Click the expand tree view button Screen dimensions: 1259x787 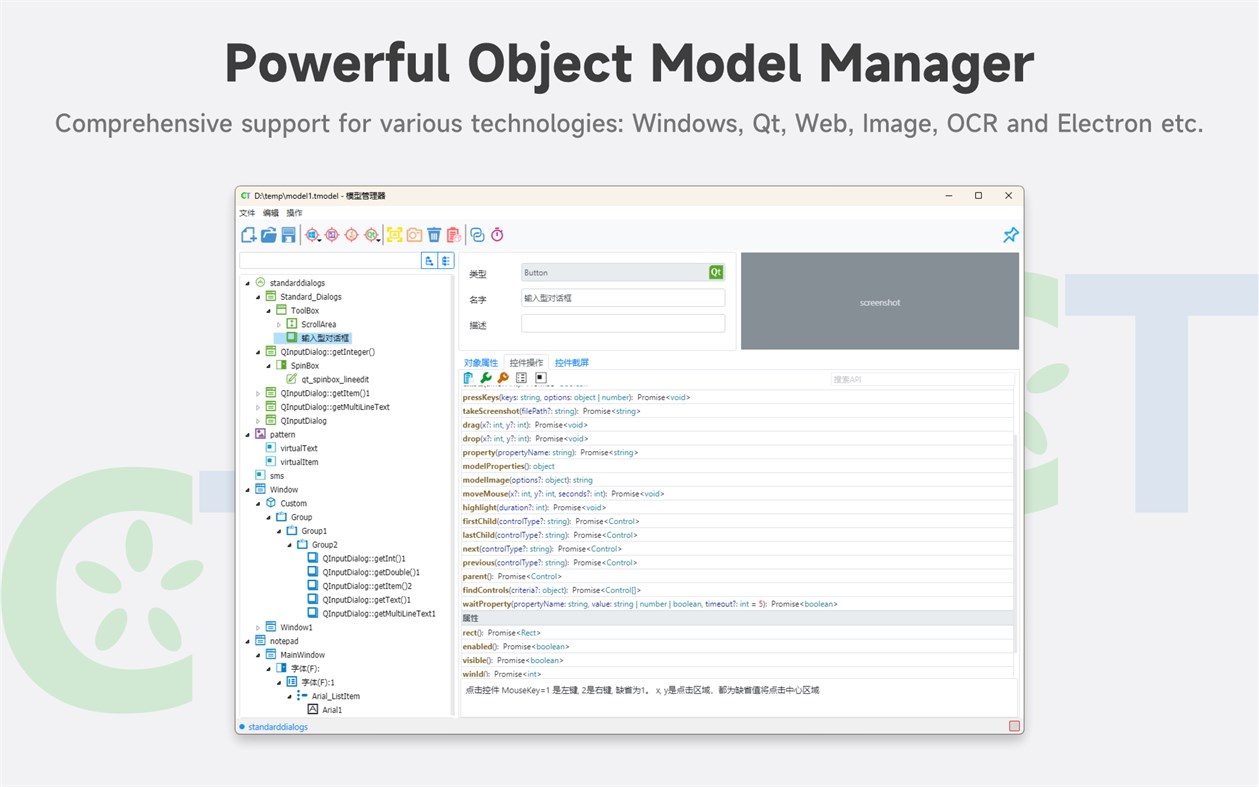coord(429,261)
